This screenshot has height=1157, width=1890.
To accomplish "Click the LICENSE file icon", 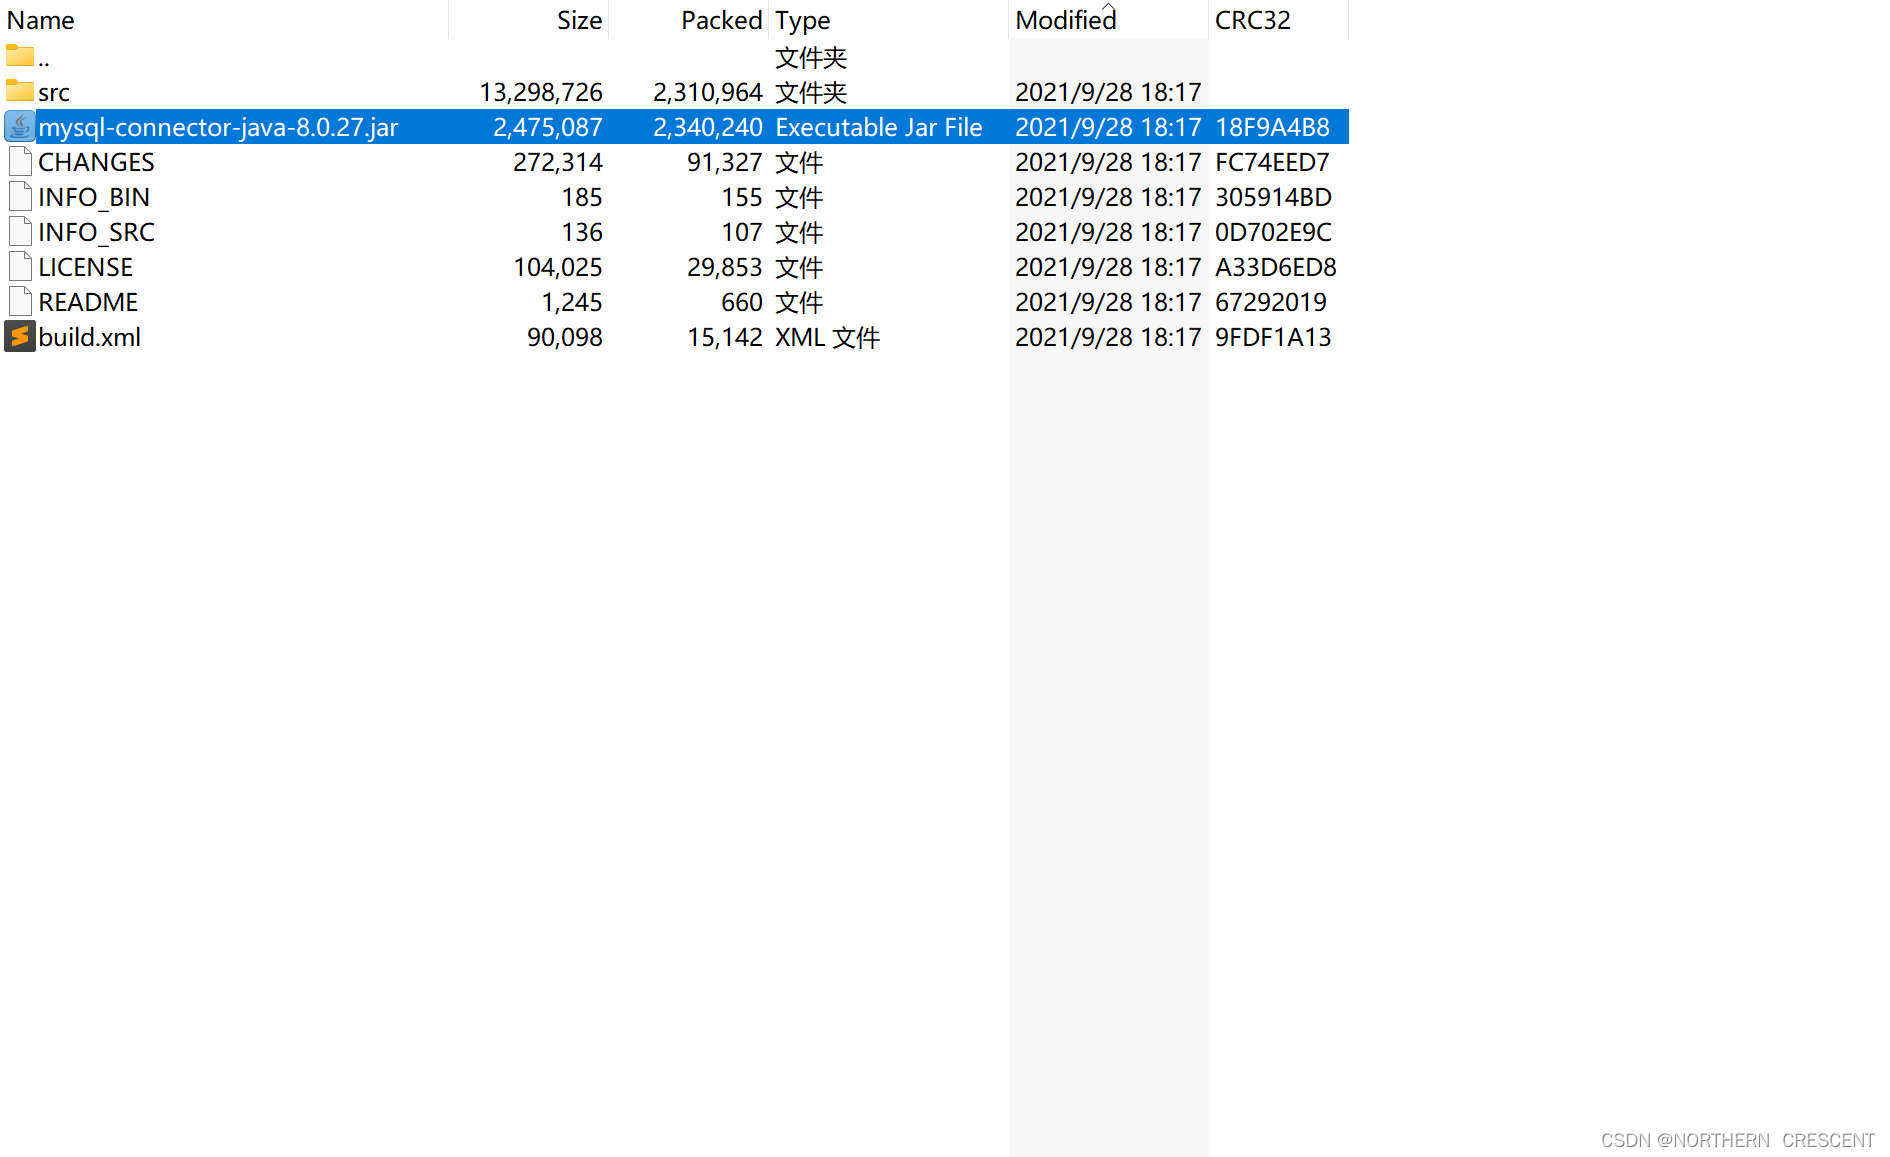I will pos(20,267).
